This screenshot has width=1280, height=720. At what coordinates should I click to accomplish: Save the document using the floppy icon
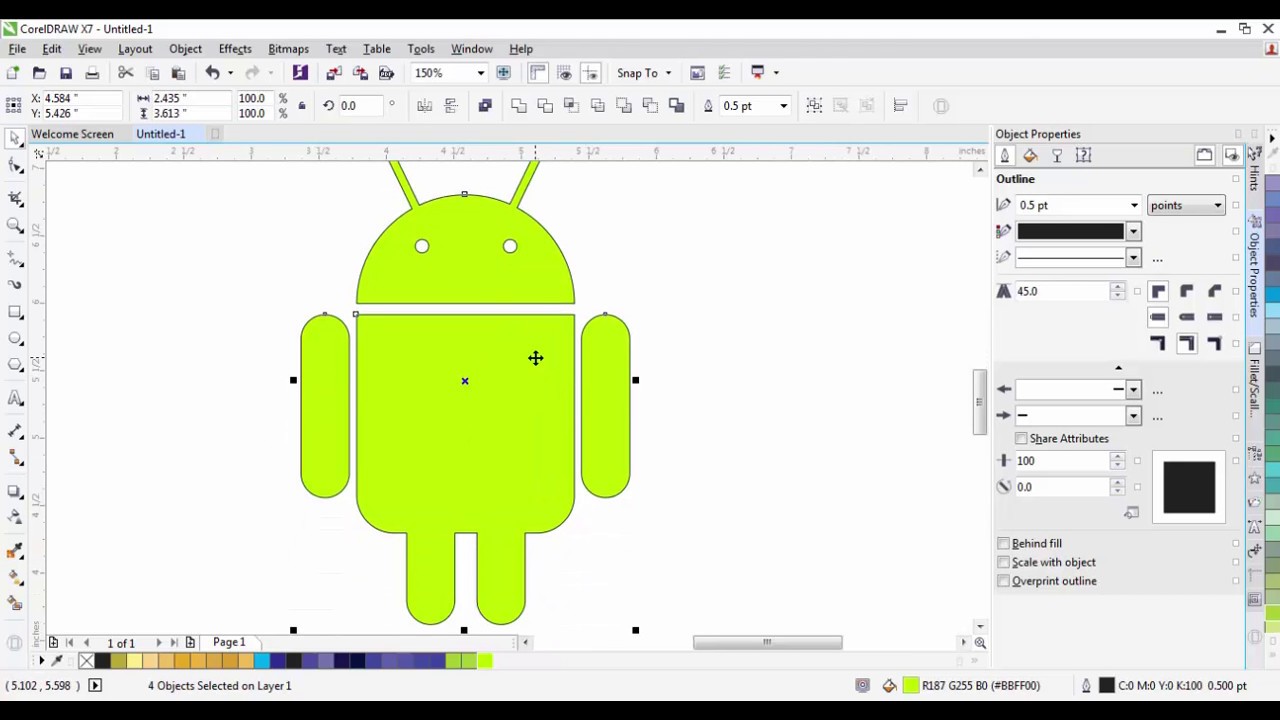point(66,73)
